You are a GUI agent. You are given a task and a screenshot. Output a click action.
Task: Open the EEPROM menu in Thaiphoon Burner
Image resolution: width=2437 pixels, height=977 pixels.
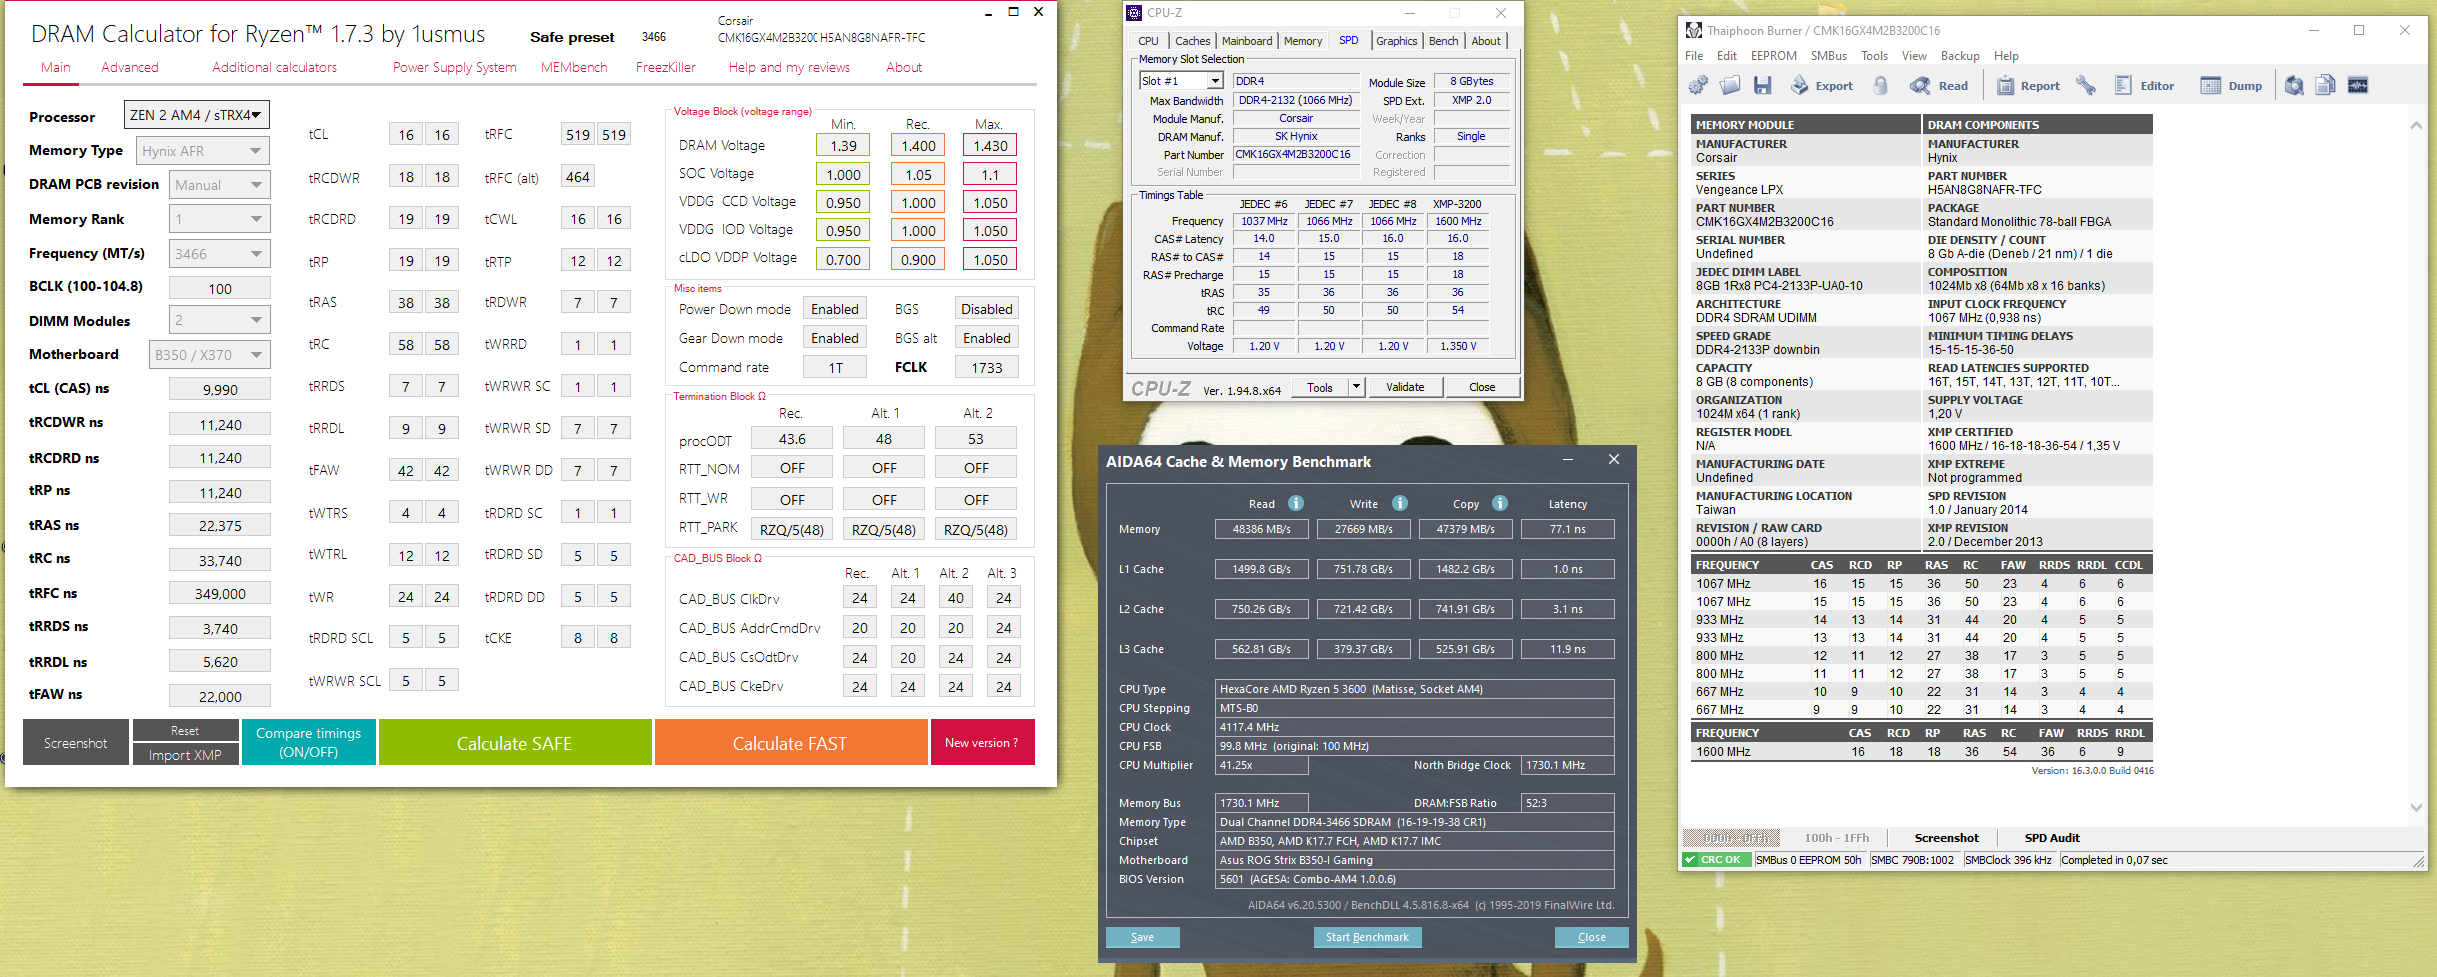coord(1773,56)
